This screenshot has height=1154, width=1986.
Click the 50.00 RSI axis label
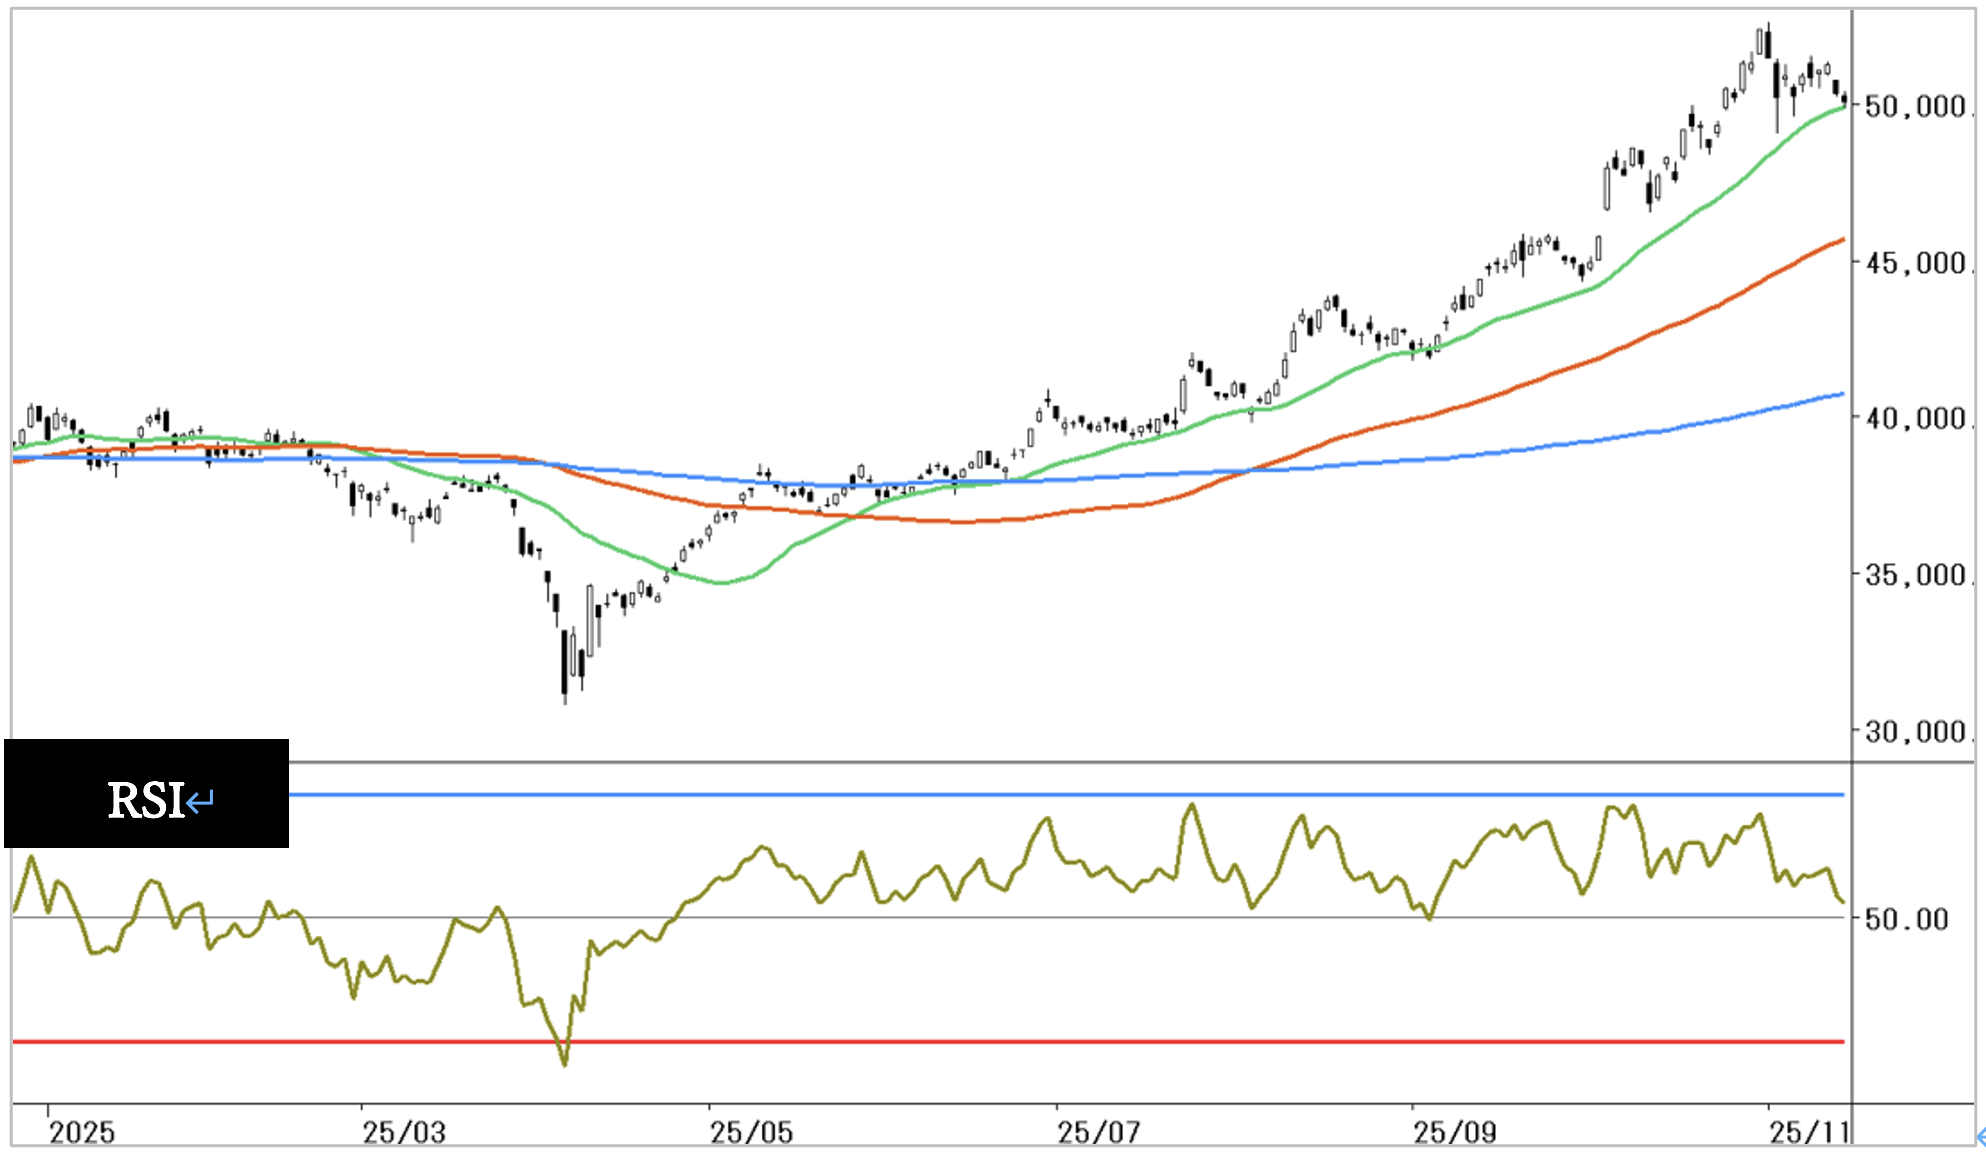(1906, 919)
